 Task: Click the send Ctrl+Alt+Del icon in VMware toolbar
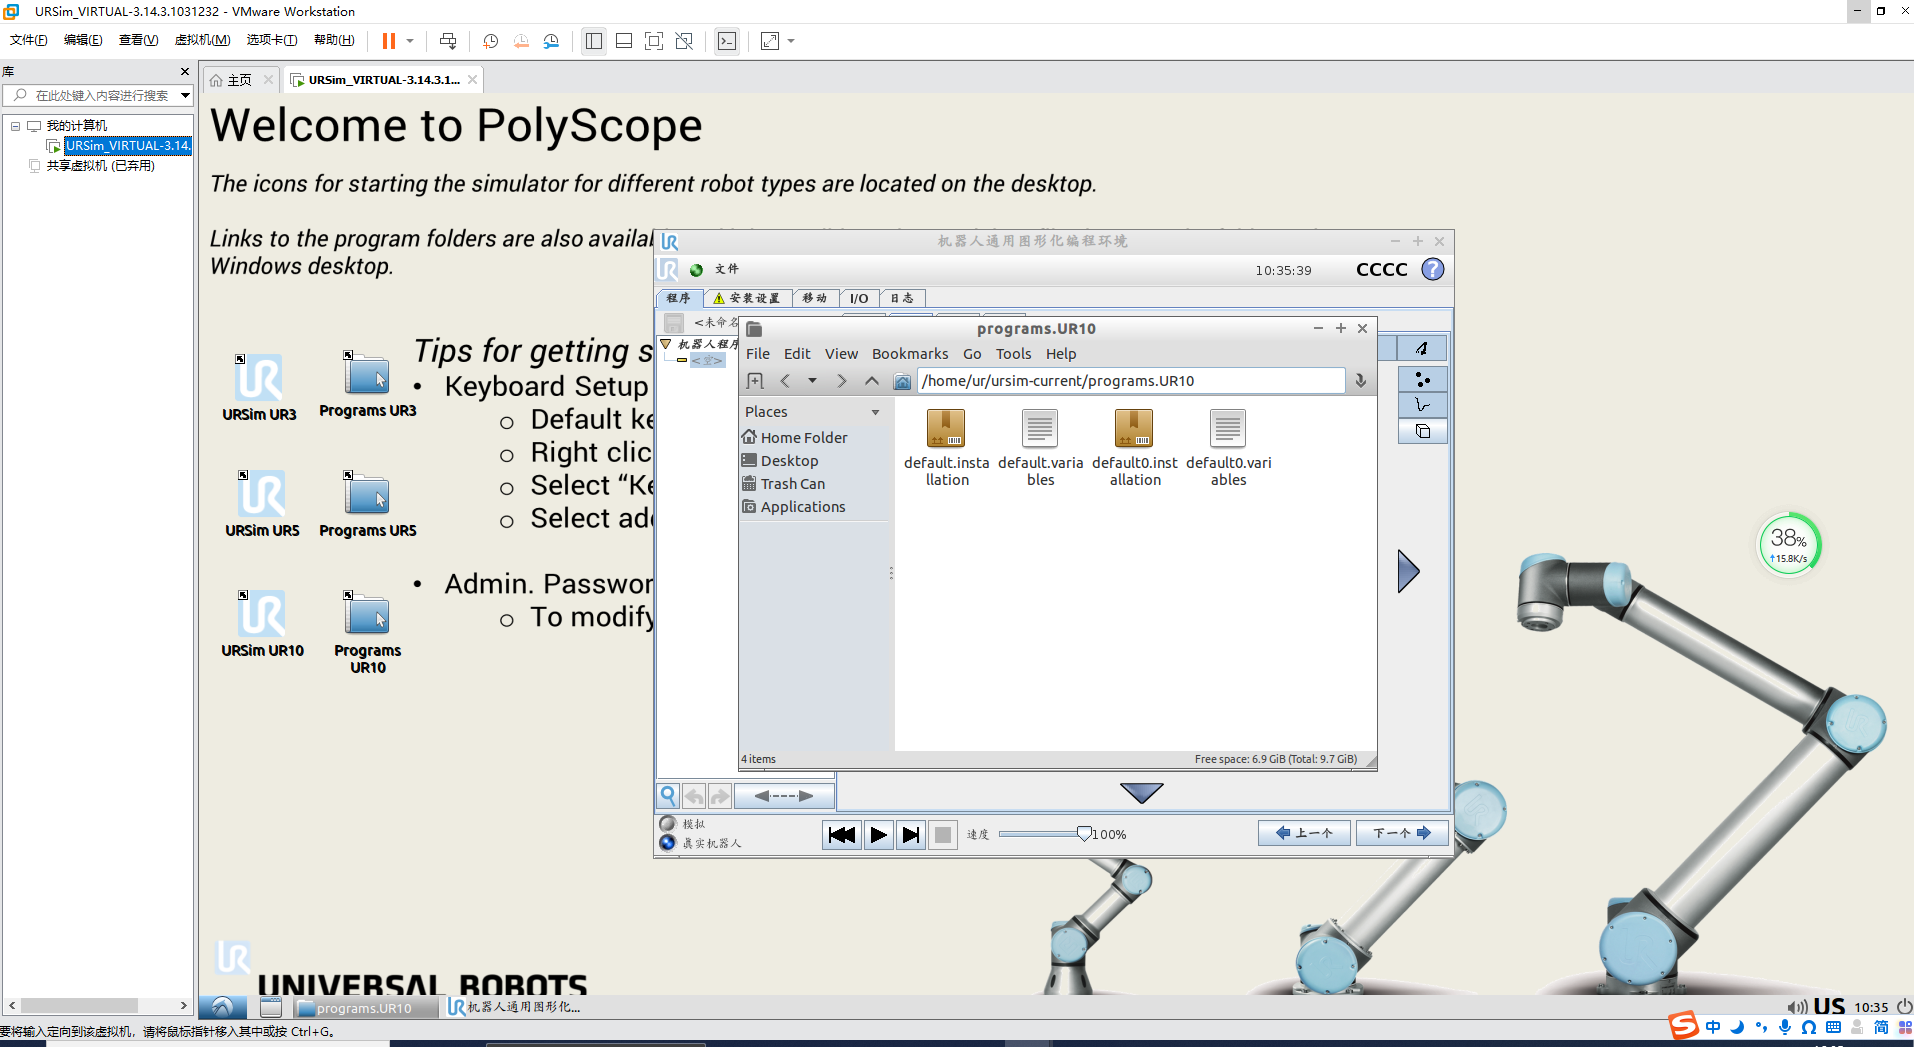[x=448, y=41]
